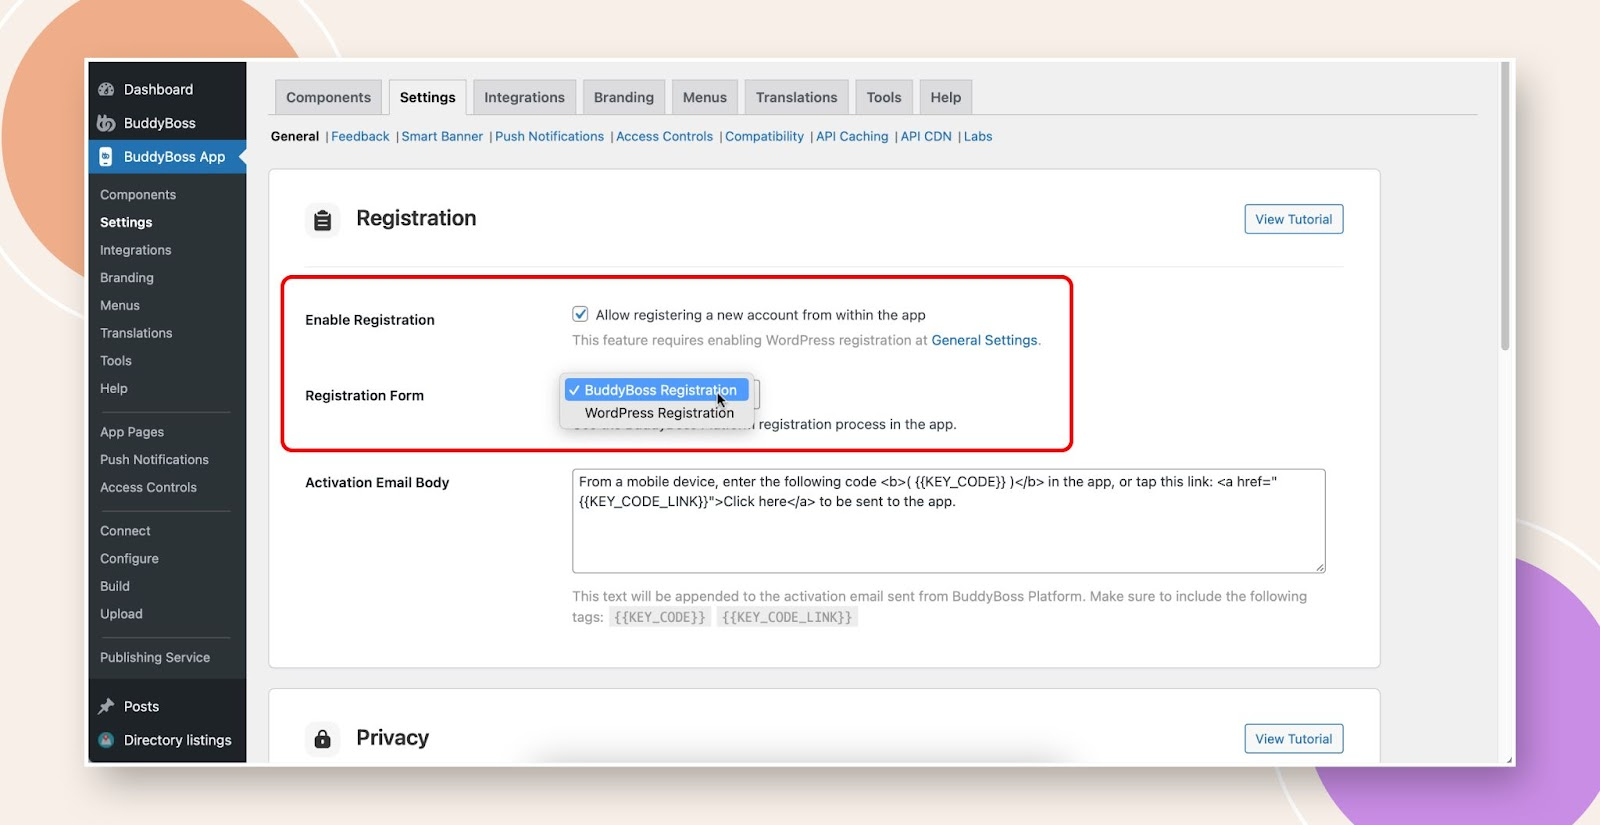The width and height of the screenshot is (1600, 825).
Task: Open App Pages in sidebar
Action: 132,432
